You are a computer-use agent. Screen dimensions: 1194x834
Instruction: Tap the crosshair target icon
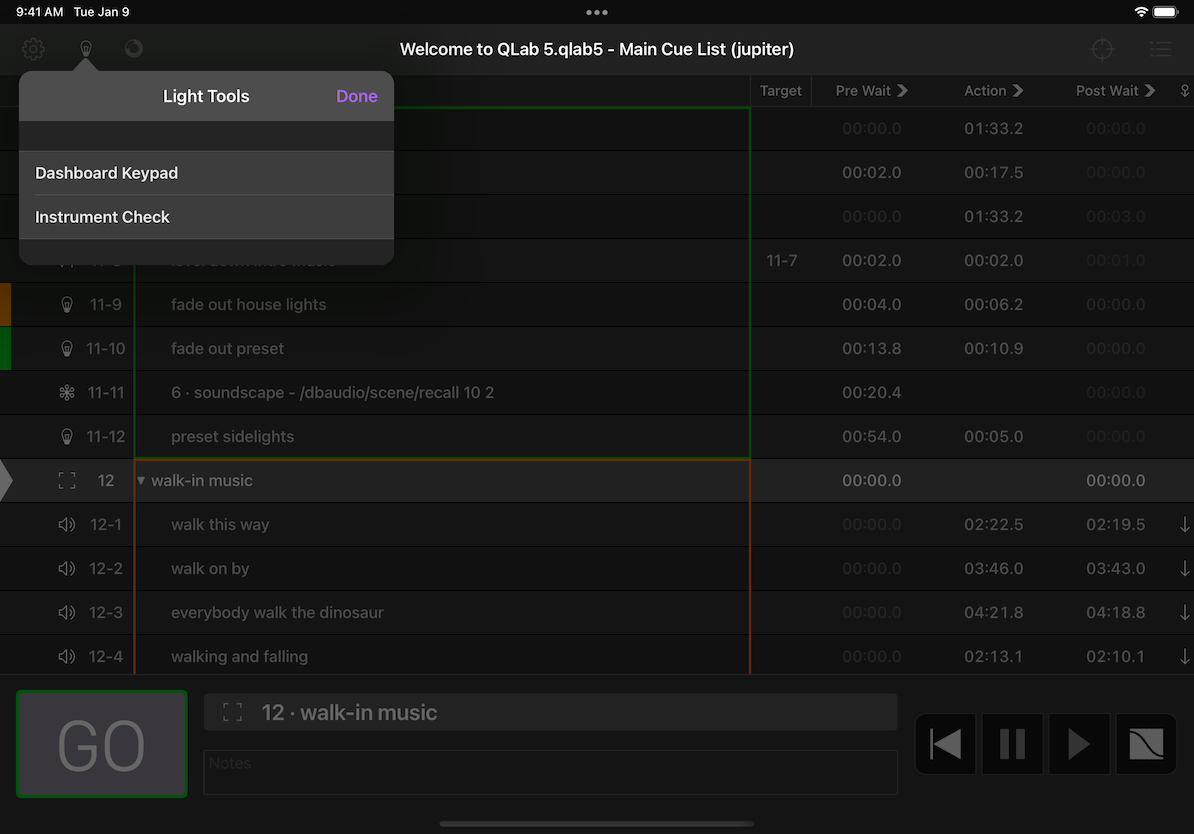click(1101, 49)
